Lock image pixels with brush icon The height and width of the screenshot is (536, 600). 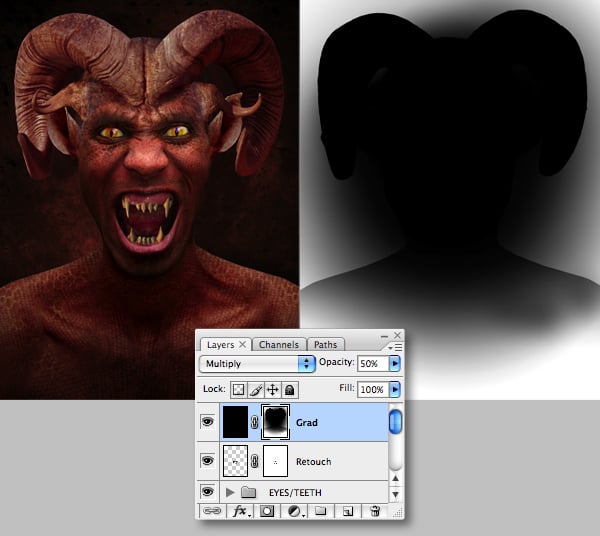coord(256,389)
